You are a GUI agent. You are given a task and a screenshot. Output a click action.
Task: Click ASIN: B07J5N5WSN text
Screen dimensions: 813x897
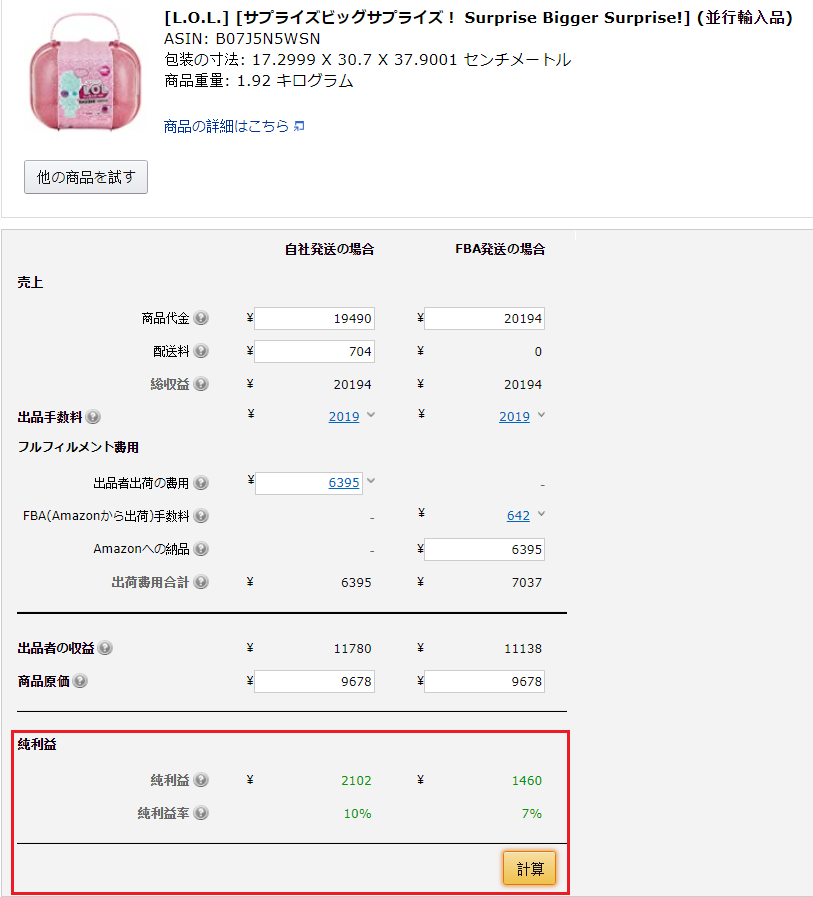[242, 39]
